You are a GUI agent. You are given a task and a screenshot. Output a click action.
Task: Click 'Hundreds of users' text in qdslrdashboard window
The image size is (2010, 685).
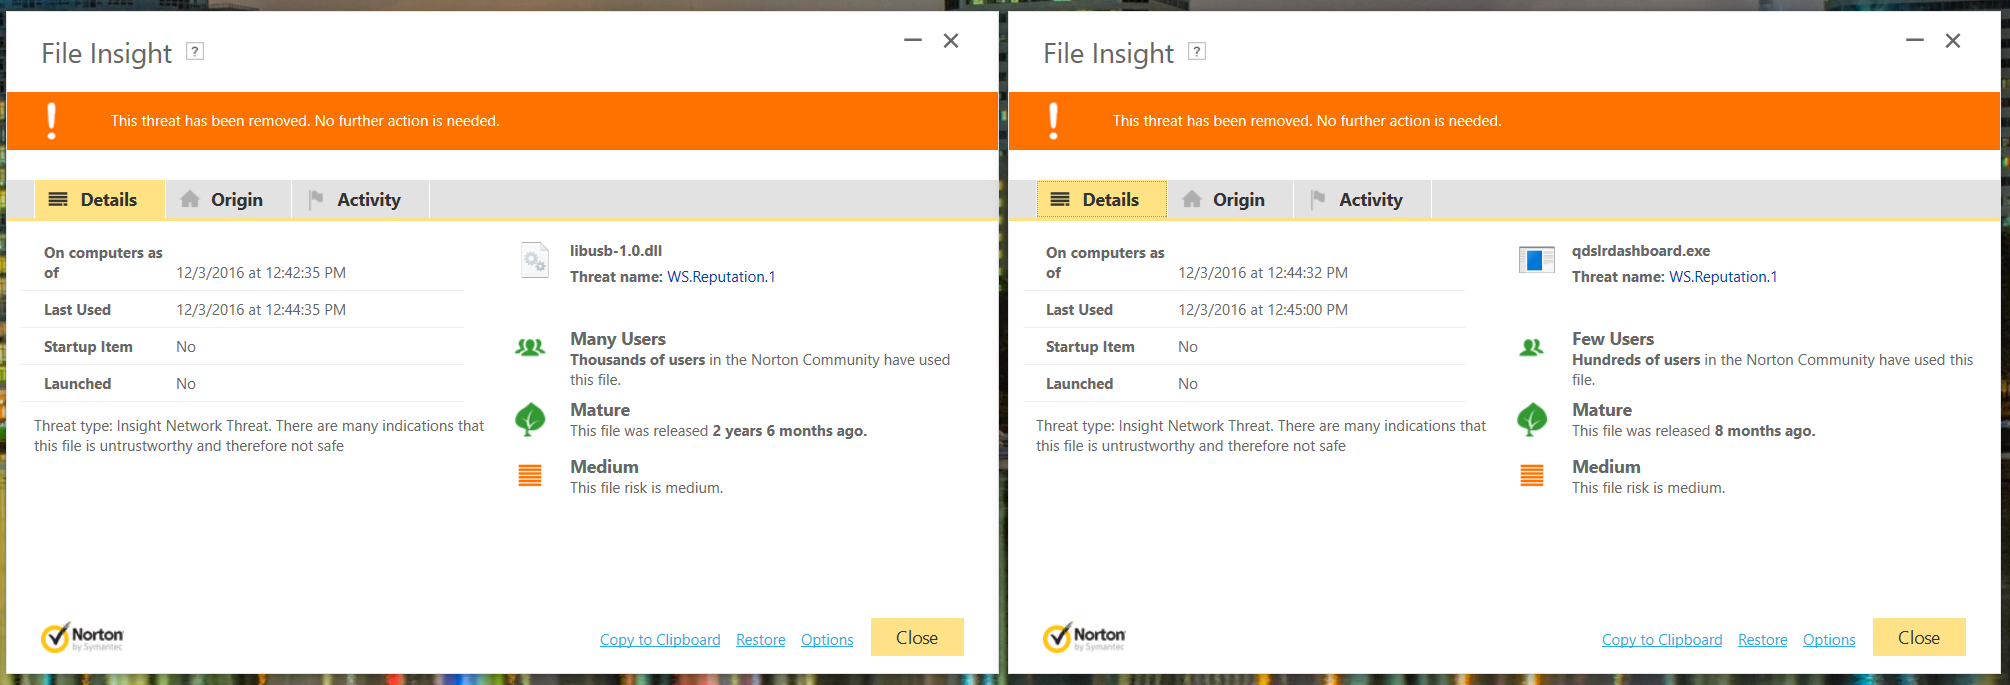pos(1636,360)
